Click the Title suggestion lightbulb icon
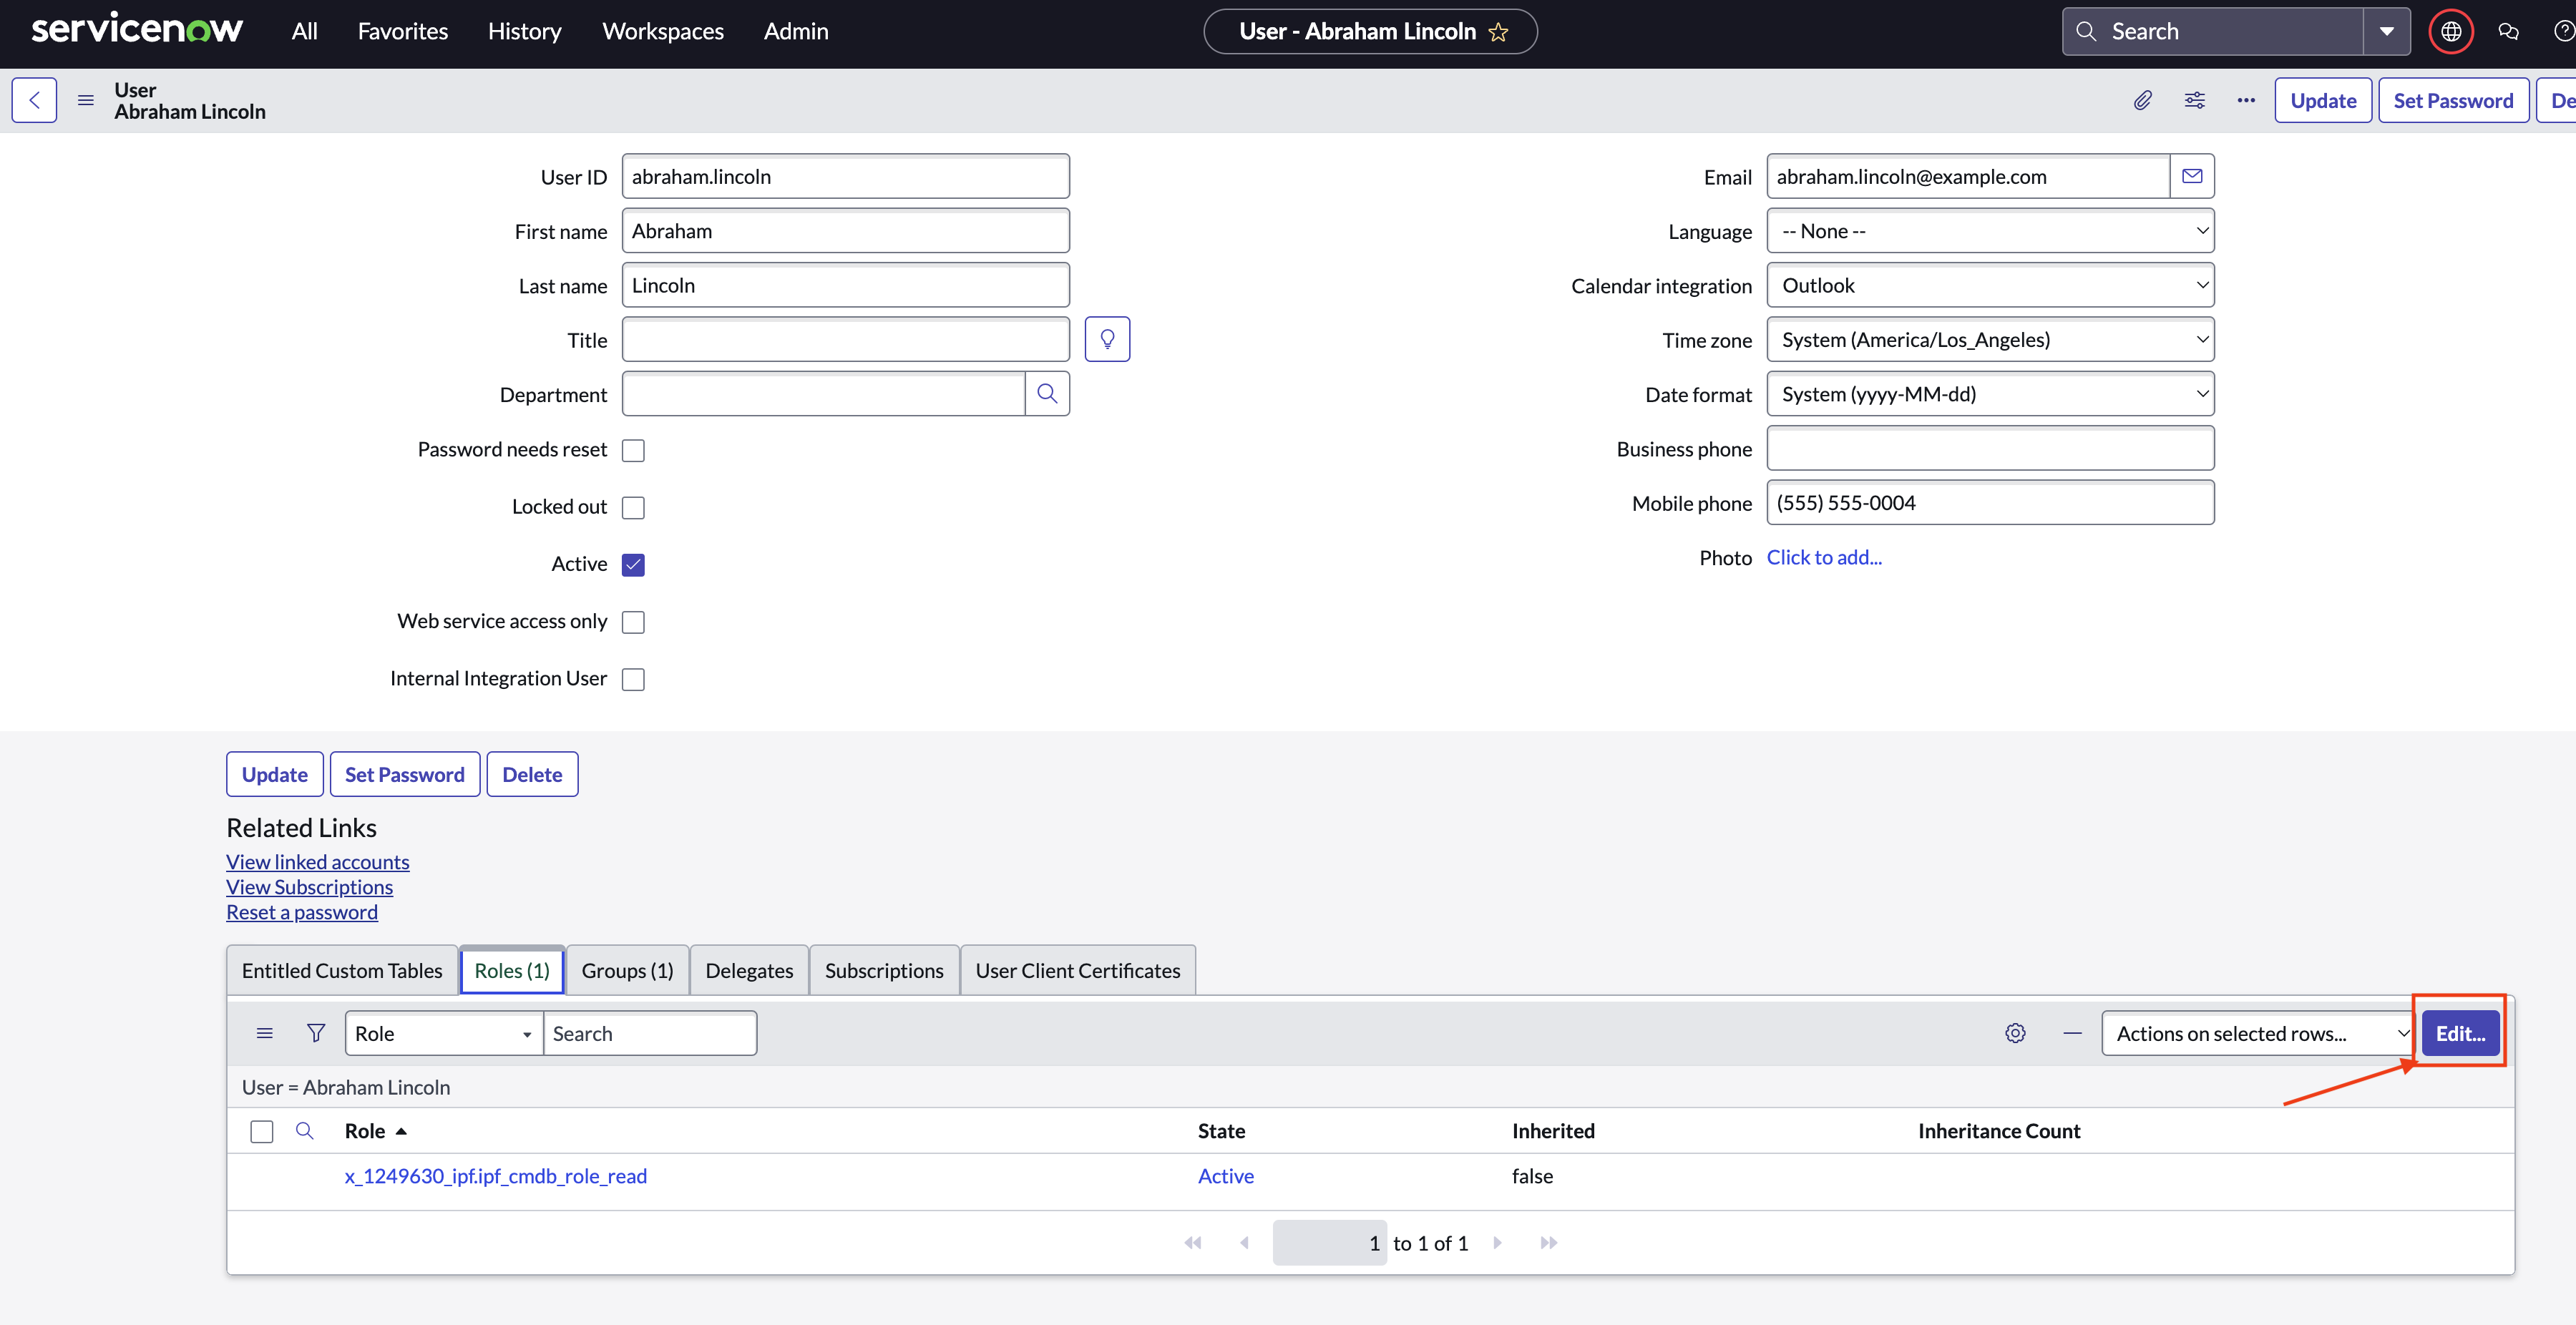Screen dimensions: 2576x1325 pos(1107,340)
